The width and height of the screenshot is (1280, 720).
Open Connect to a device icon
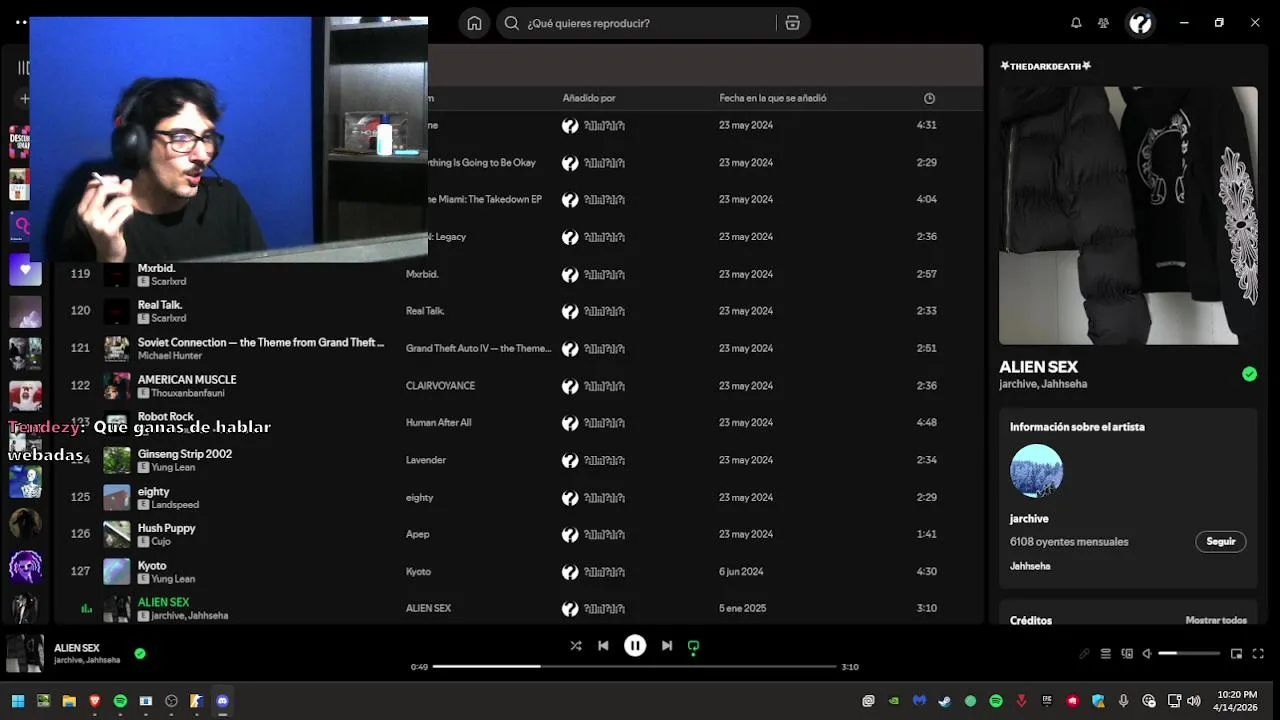(1127, 654)
